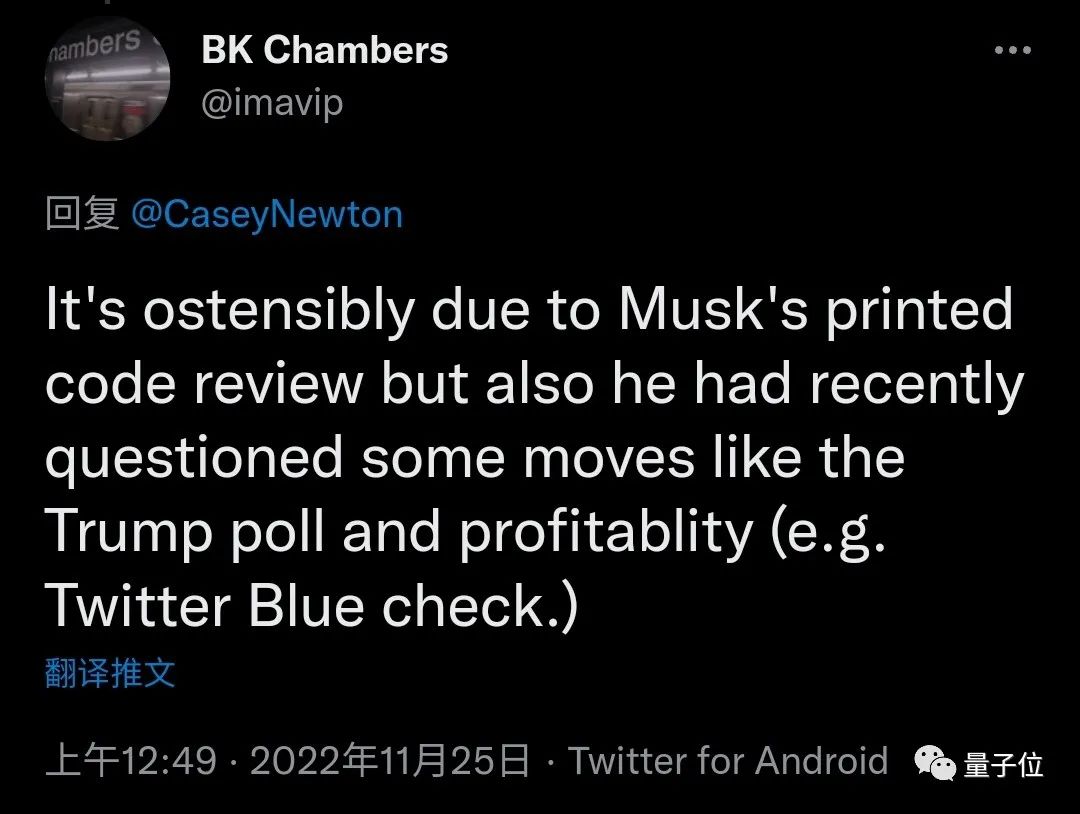
Task: Open the Twitter for Android source link
Action: (x=728, y=762)
